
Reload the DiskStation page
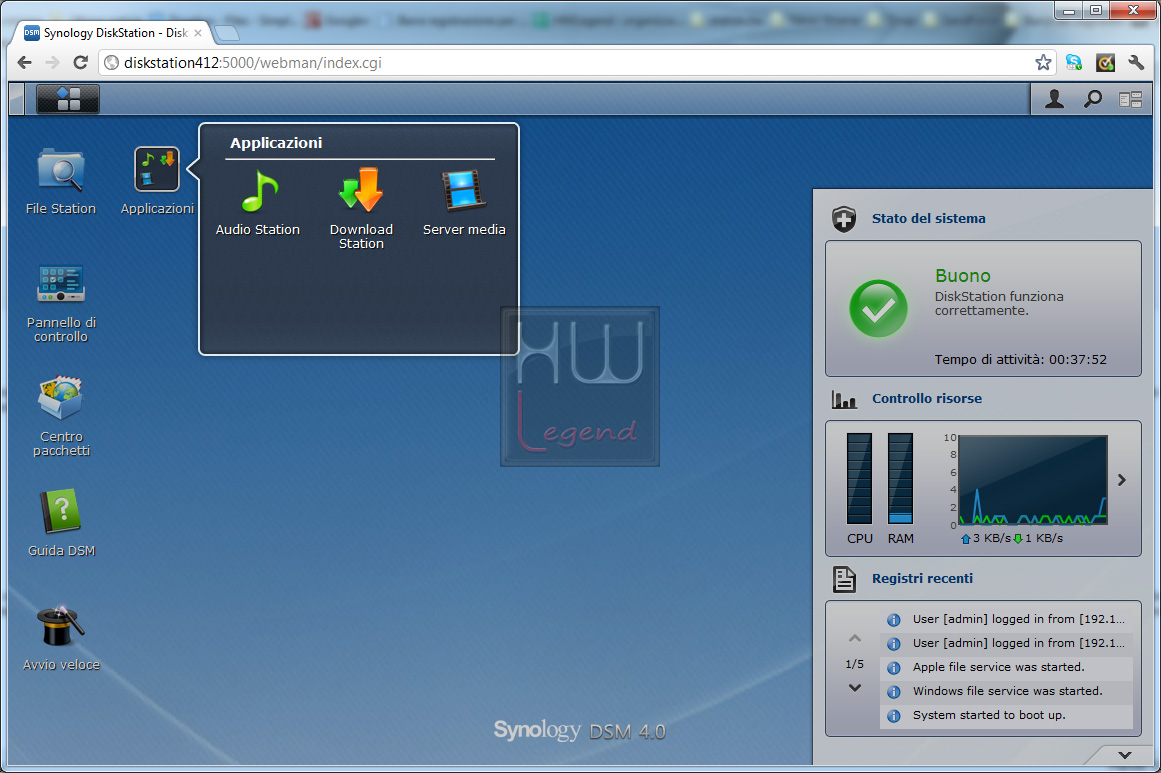pos(81,63)
